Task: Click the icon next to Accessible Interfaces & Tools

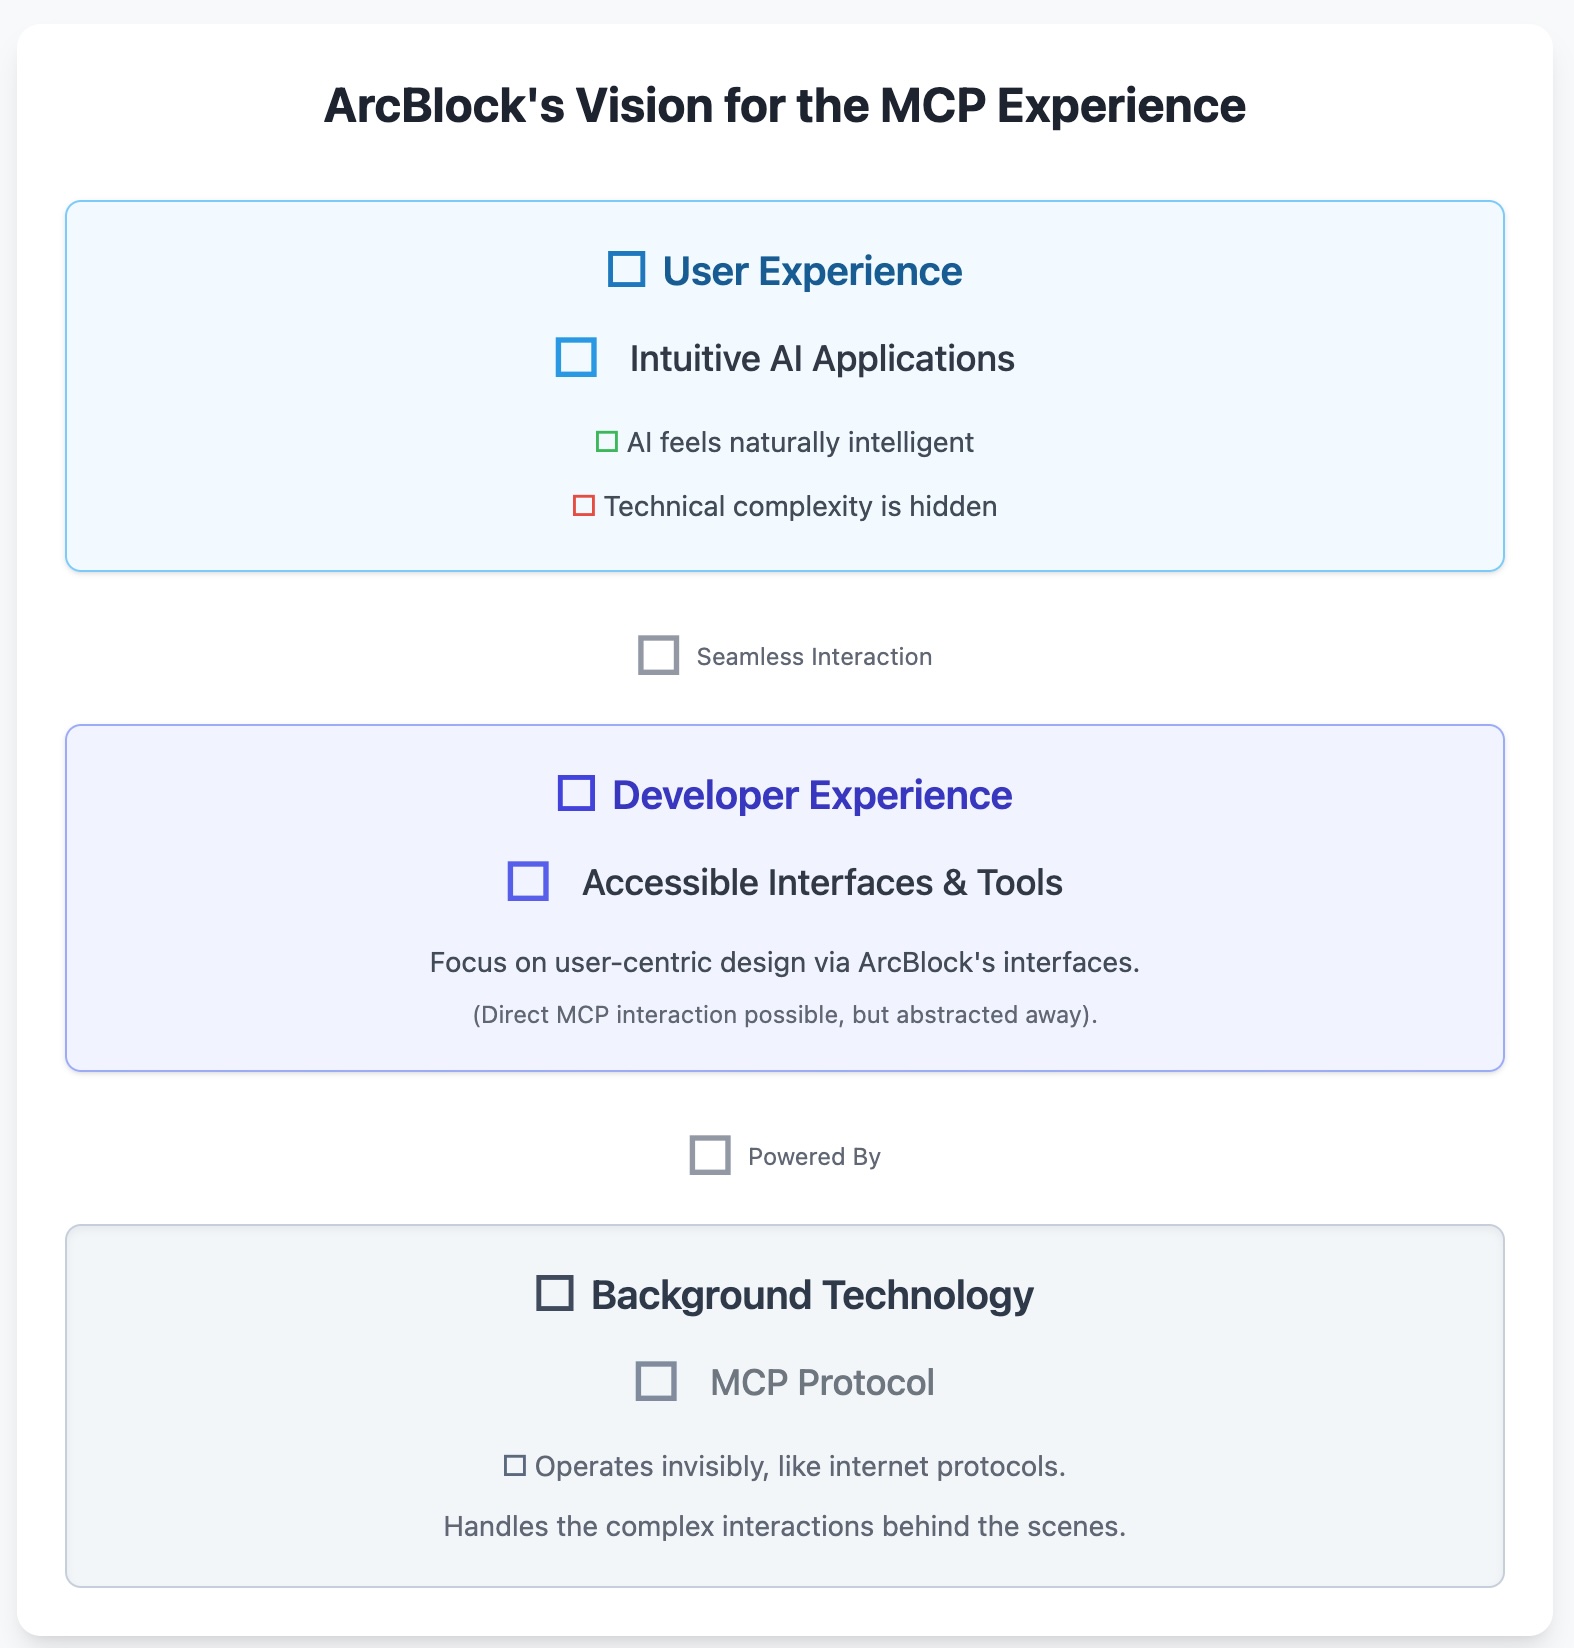Action: click(x=528, y=881)
